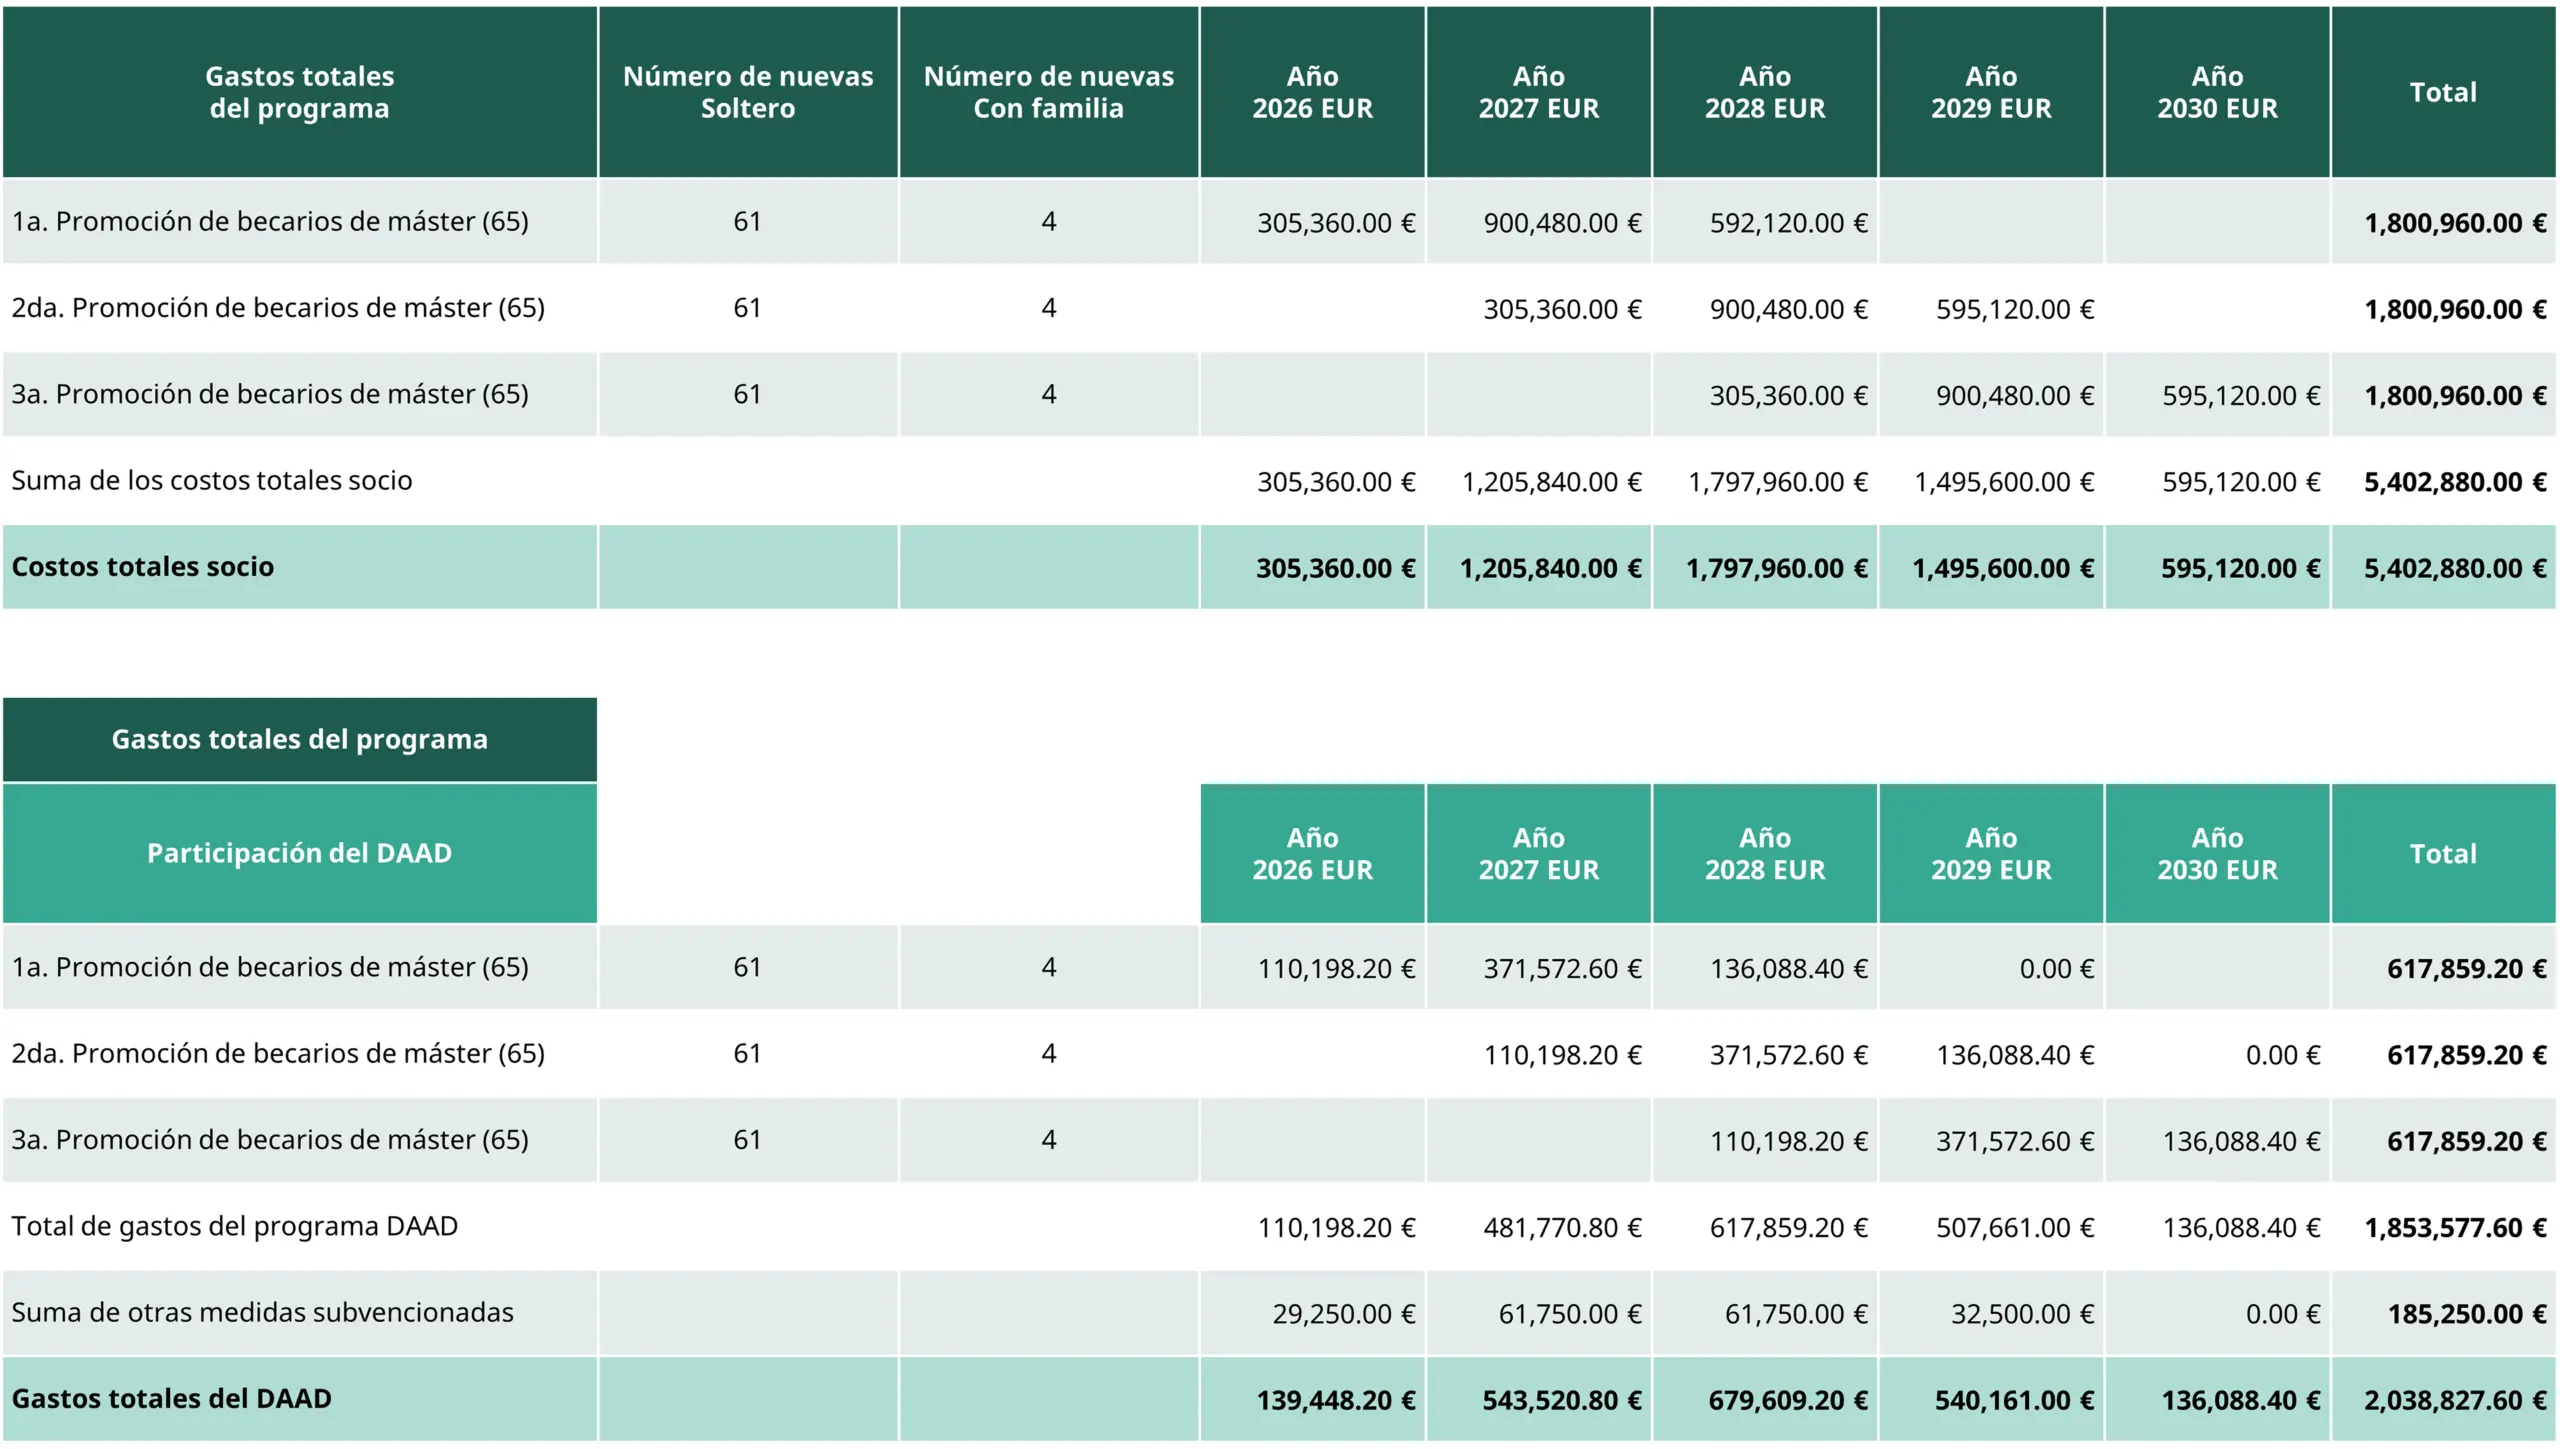This screenshot has height=1449, width=2560.
Task: Click the grand total 2,038,827.60 € cell
Action: coord(2454,1400)
